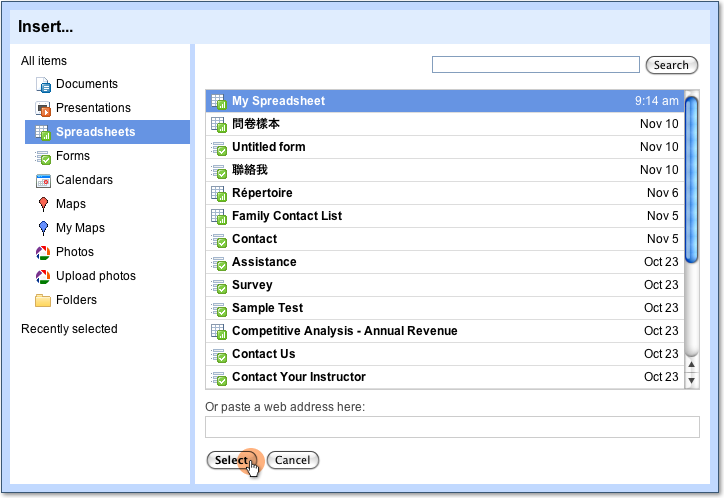This screenshot has height=498, width=724.
Task: Click the Folders folder icon
Action: pos(43,300)
